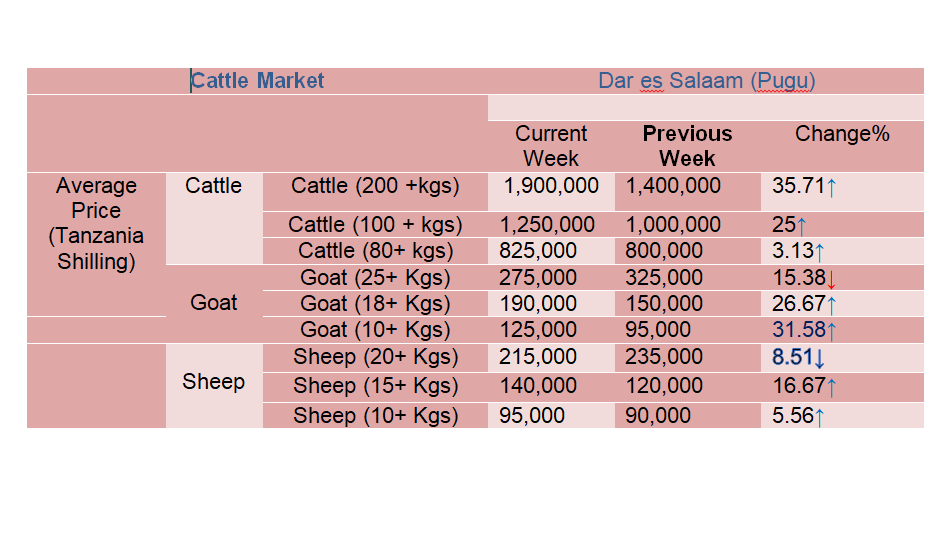Screen dimensions: 948x533
Task: Select the Cattle (200 +kgs) row label
Action: click(375, 186)
